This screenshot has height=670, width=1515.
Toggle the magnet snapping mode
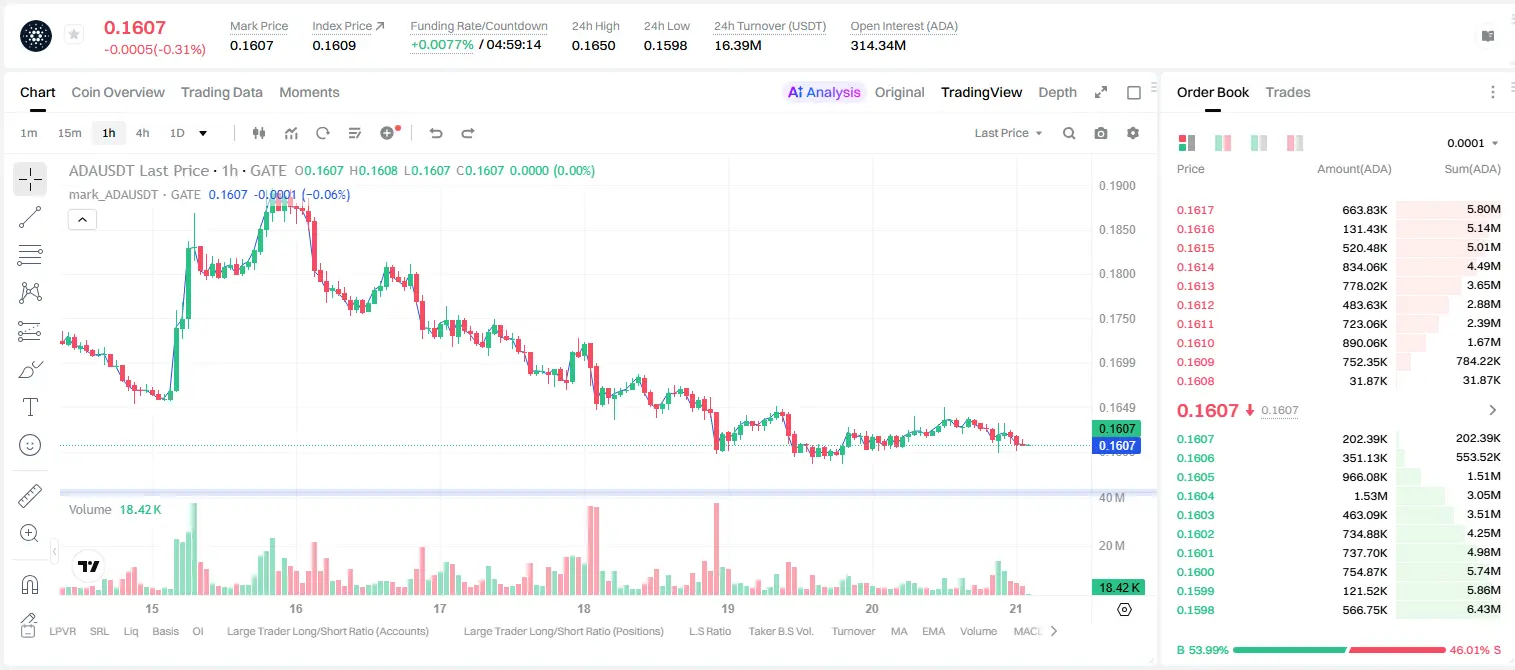pos(30,584)
